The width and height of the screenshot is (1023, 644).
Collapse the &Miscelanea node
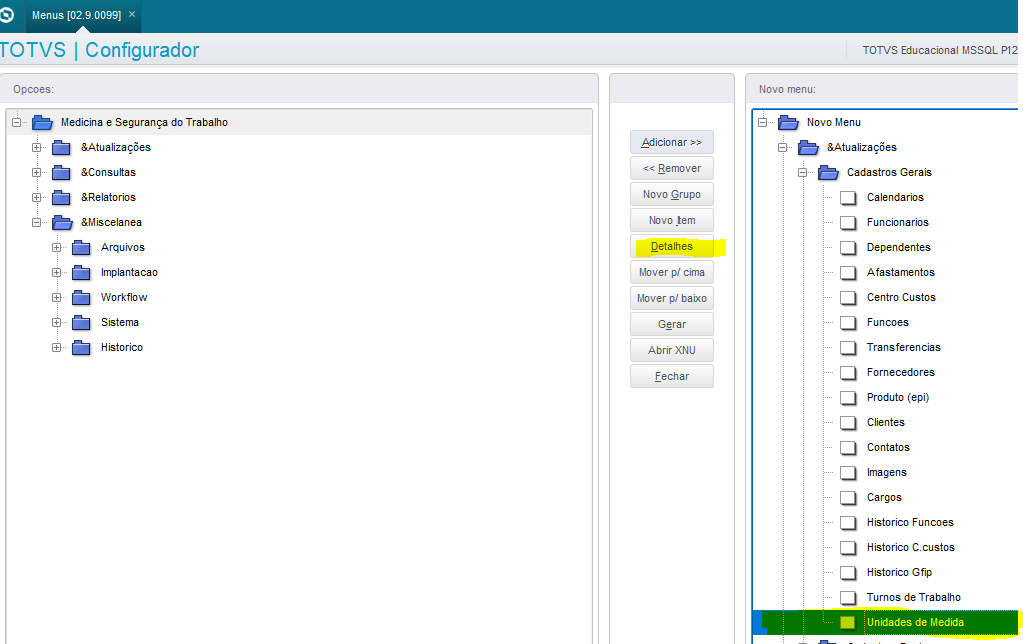point(37,222)
